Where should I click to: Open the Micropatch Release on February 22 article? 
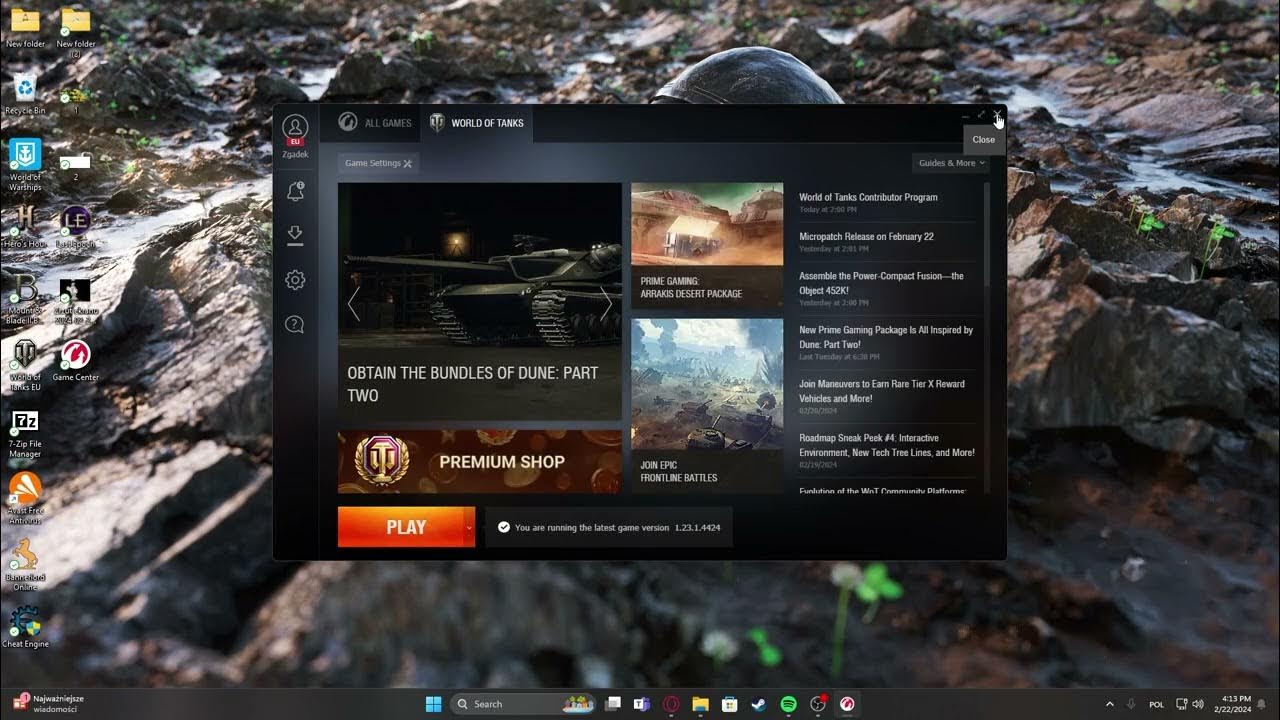(866, 236)
